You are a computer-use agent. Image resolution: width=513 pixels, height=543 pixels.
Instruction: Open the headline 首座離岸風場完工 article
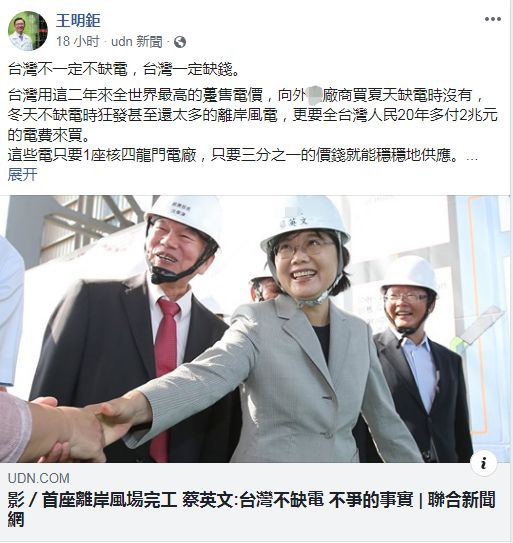tap(252, 509)
